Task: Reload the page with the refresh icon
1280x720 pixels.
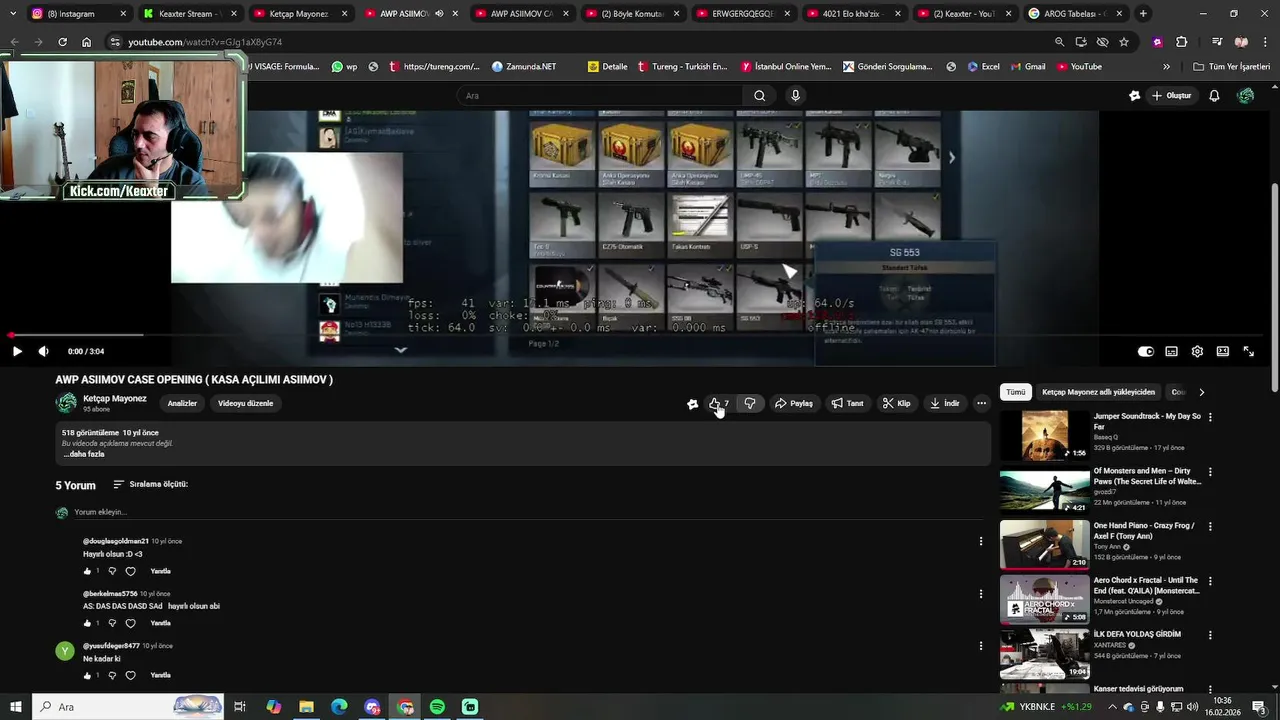Action: 62,42
